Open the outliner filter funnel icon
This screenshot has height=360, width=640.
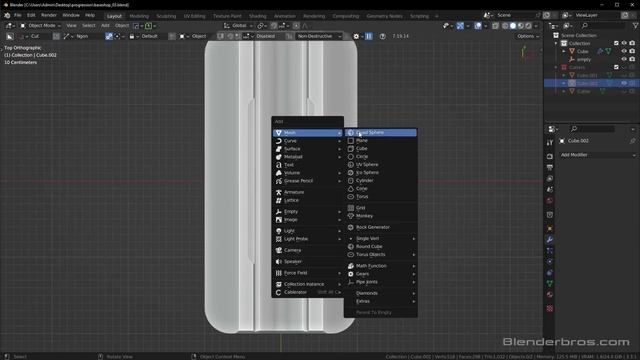635,26
